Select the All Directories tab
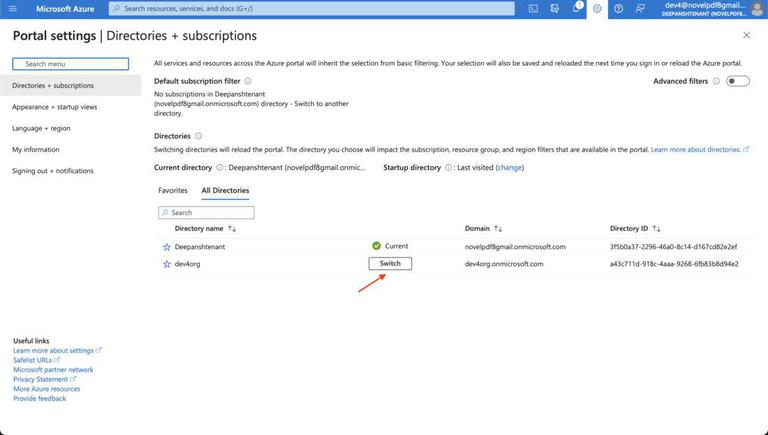Viewport: 768px width, 435px height. coord(225,191)
